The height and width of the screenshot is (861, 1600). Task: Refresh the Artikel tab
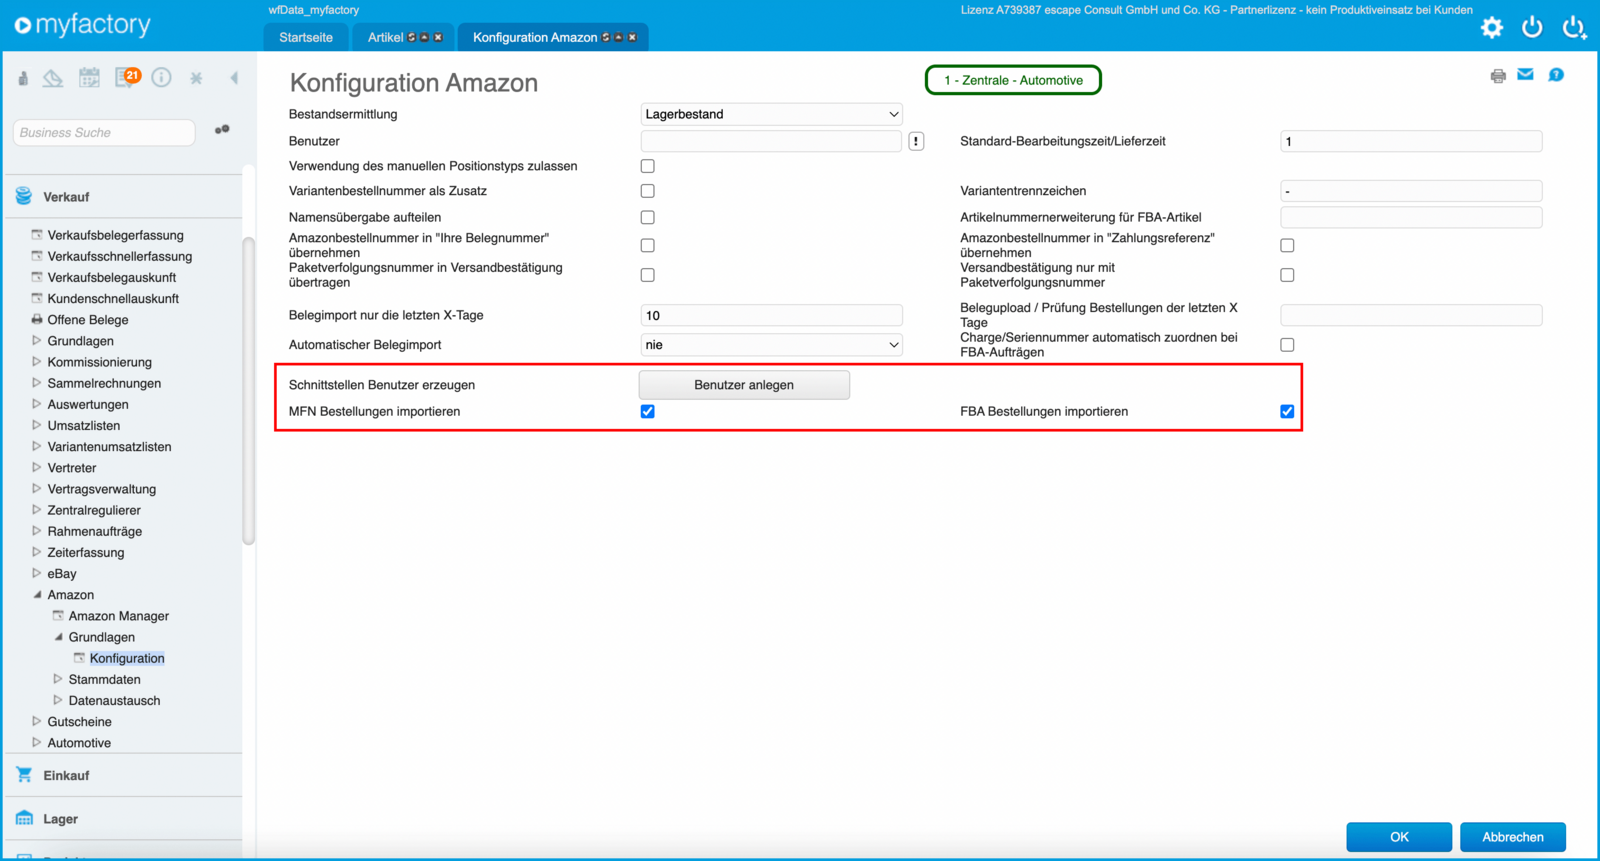tap(412, 38)
